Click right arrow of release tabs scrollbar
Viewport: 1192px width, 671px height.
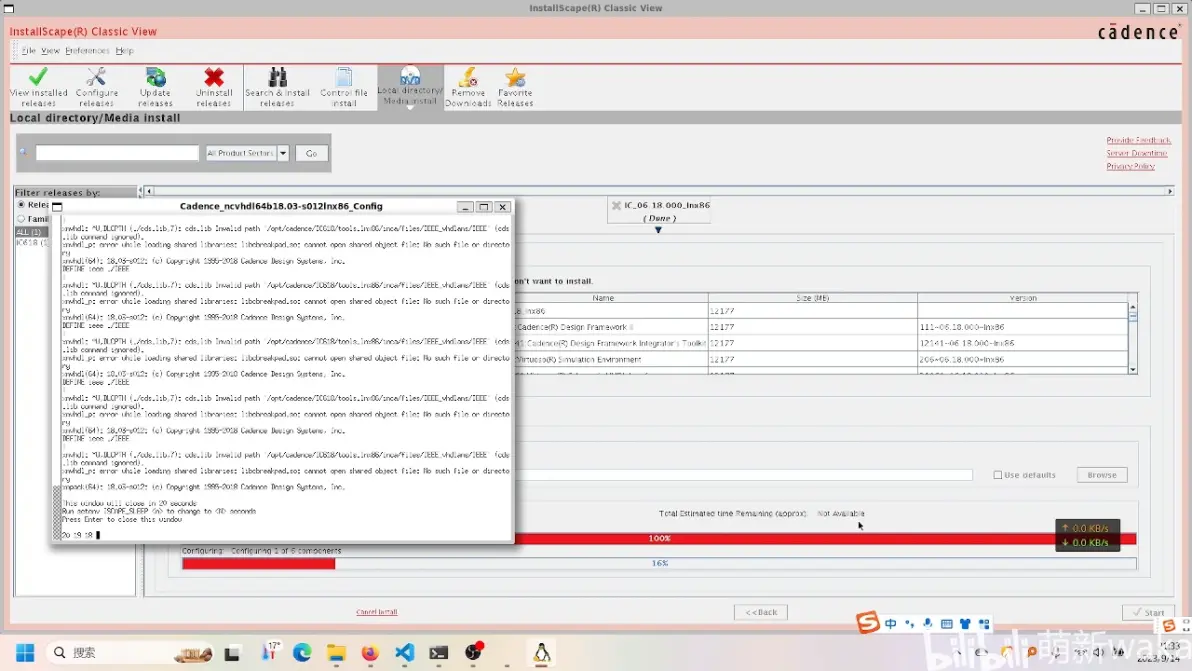pos(1170,191)
